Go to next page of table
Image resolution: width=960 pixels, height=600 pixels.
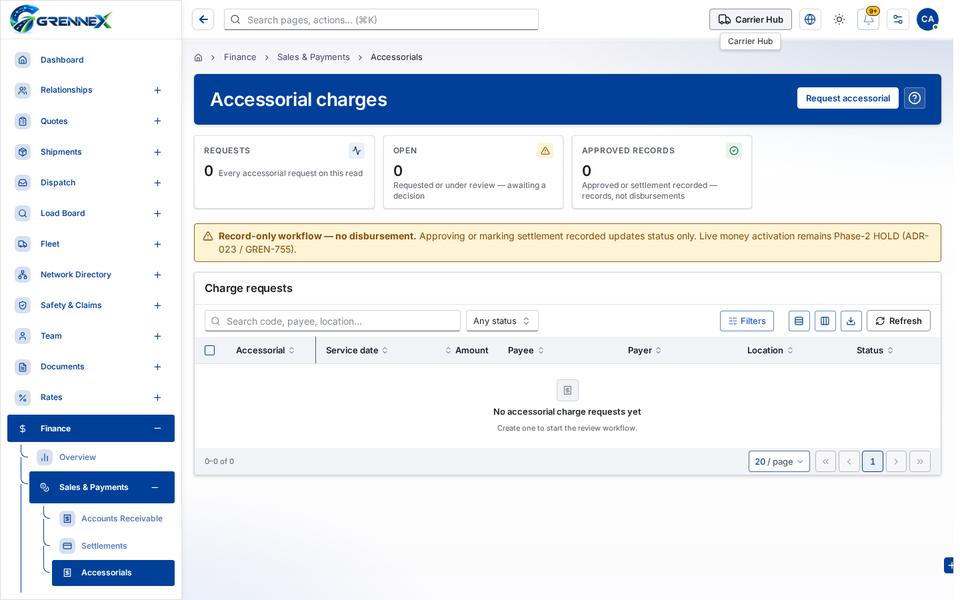pos(896,462)
